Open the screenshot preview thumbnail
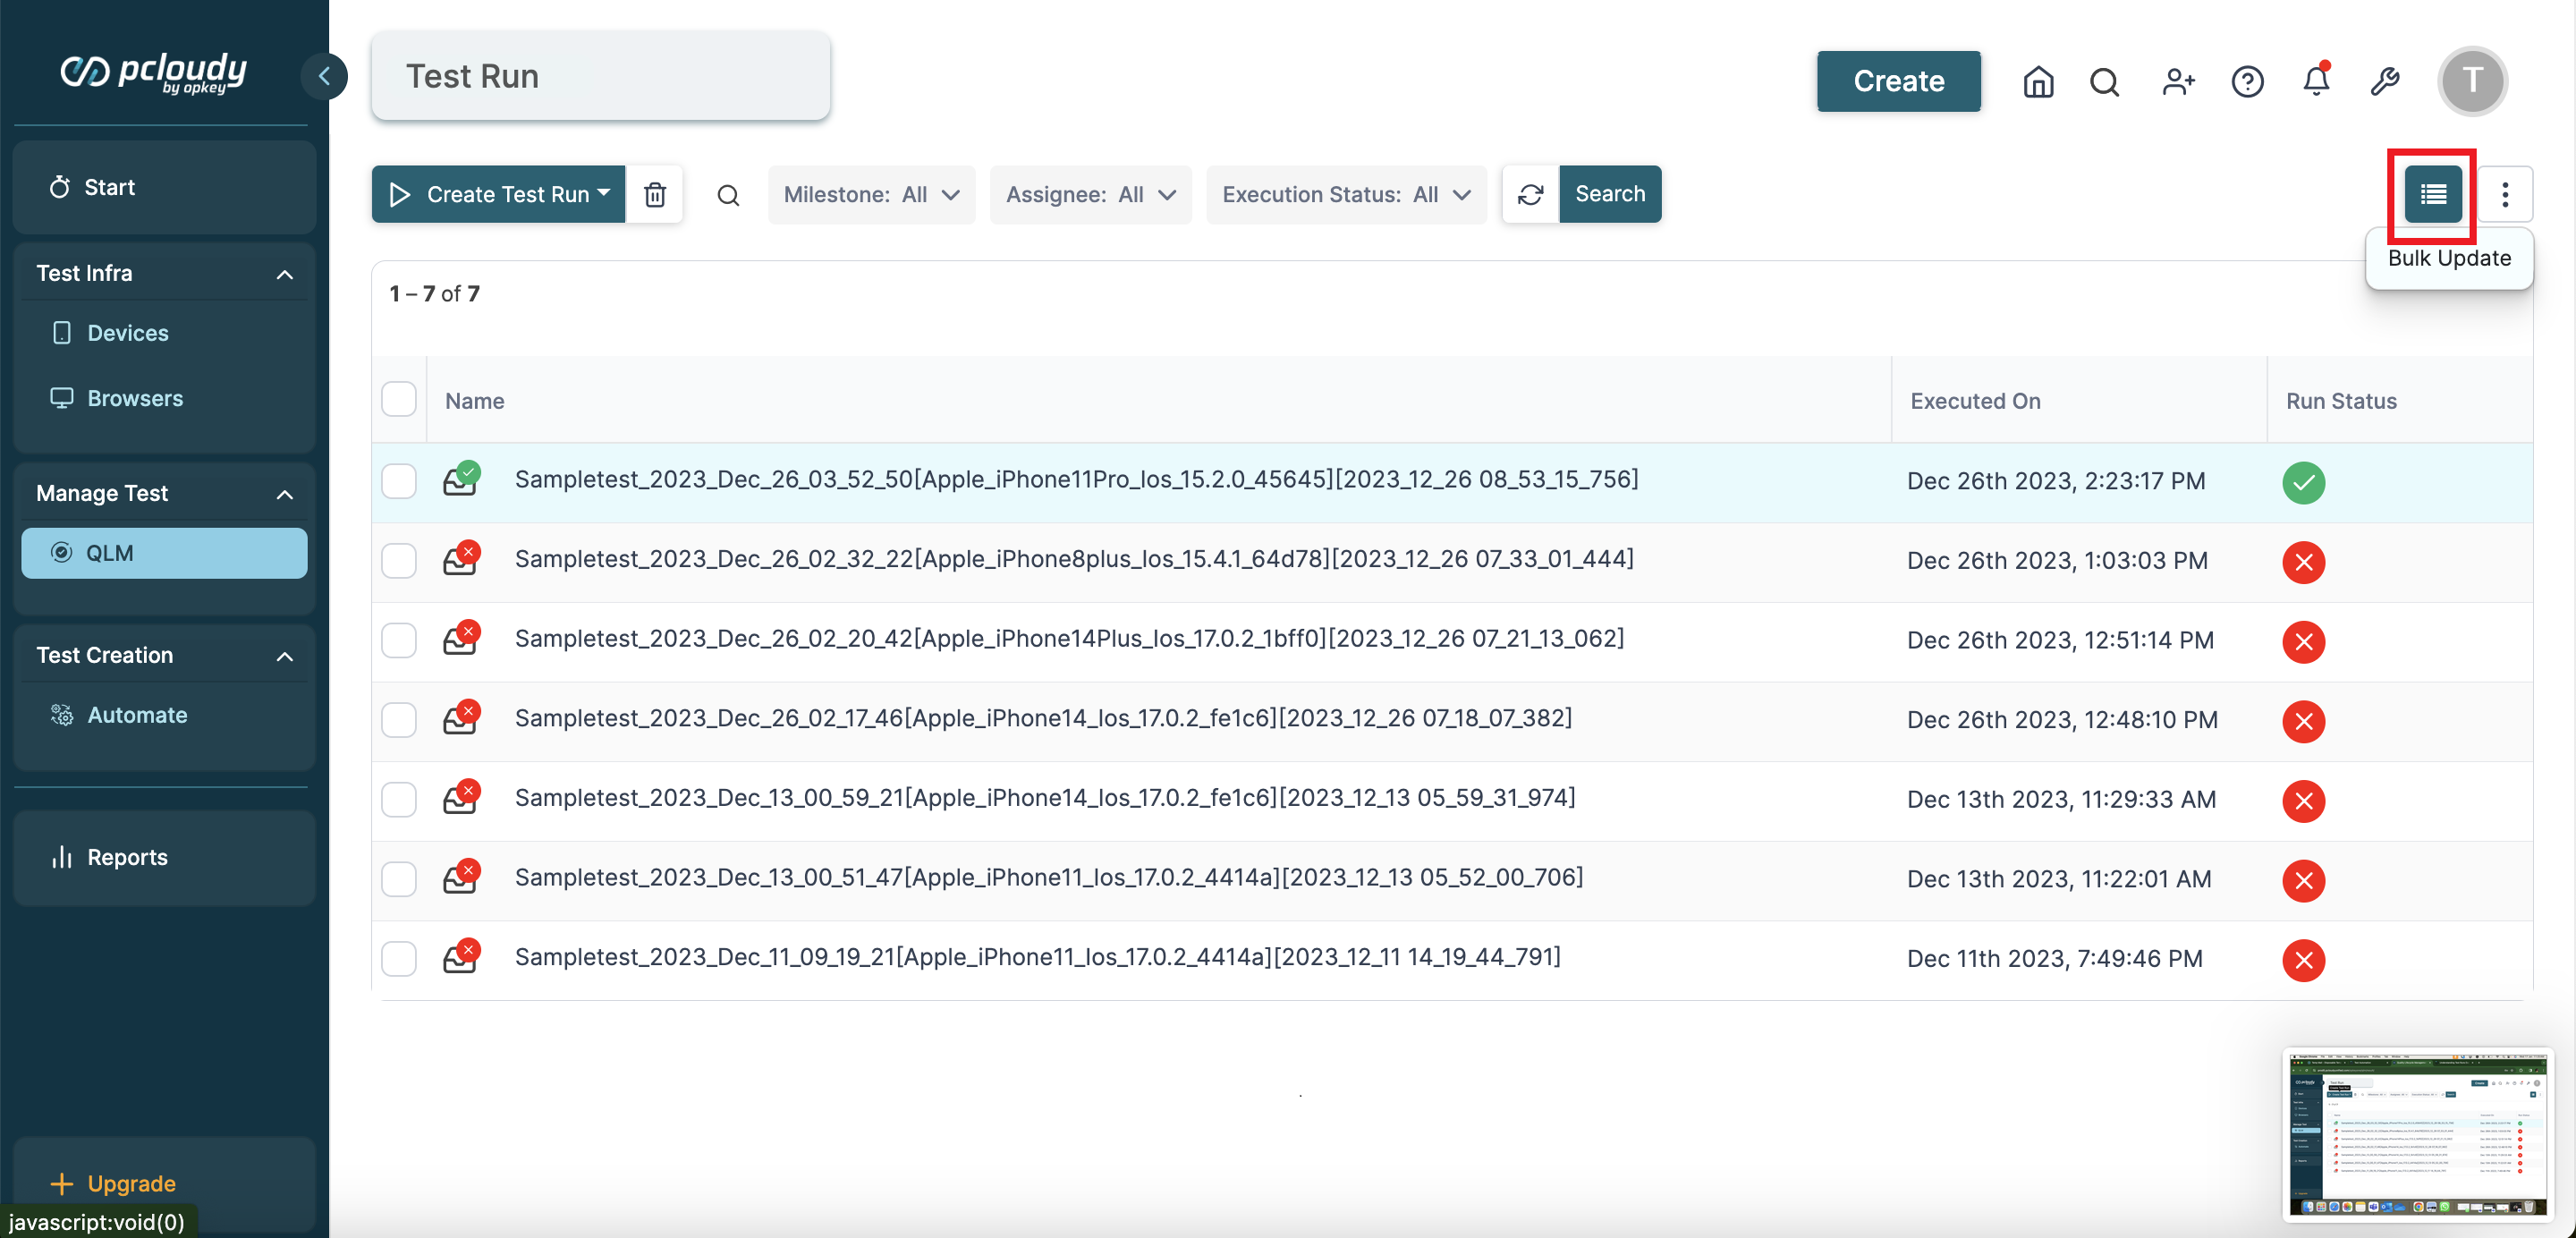This screenshot has height=1238, width=2576. click(2417, 1134)
